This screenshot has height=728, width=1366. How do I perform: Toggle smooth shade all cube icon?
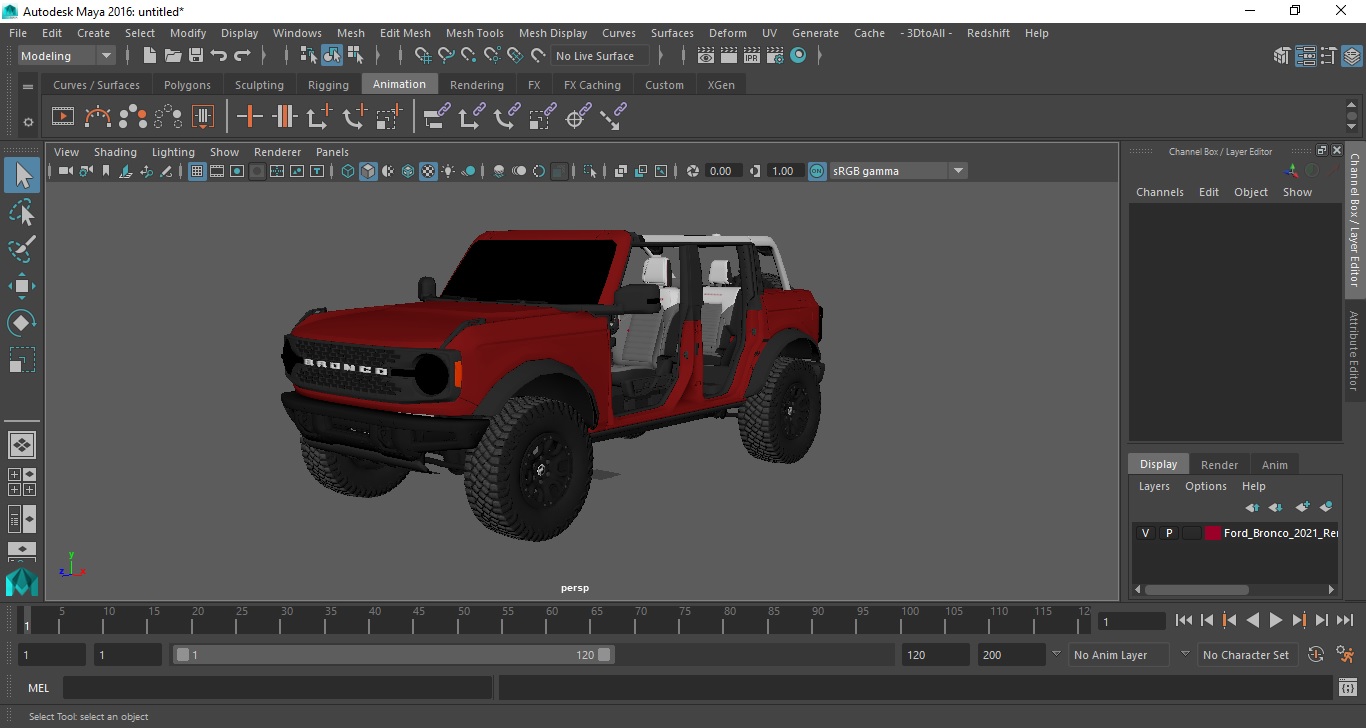pyautogui.click(x=368, y=171)
